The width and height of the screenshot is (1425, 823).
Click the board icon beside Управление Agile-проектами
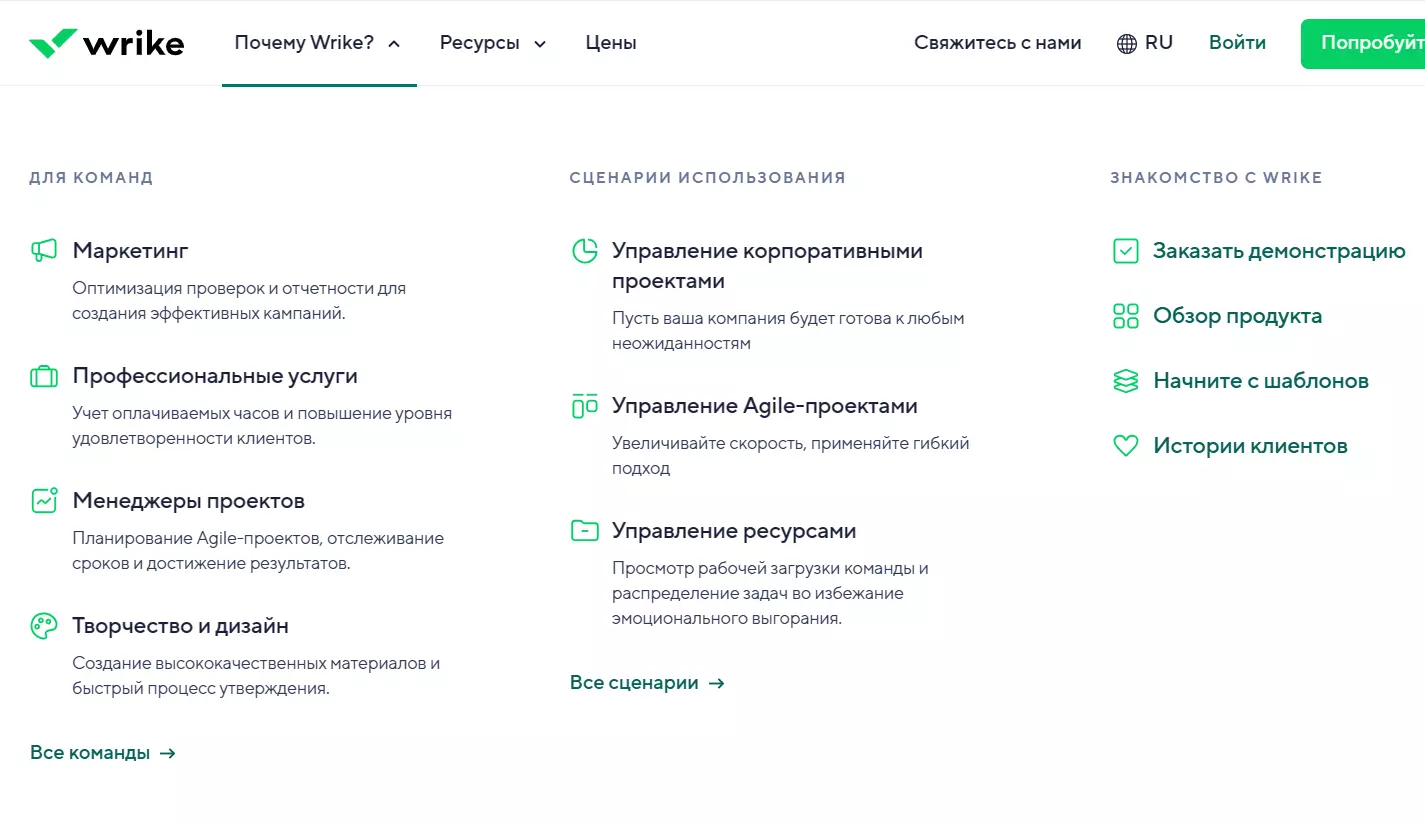(x=584, y=406)
